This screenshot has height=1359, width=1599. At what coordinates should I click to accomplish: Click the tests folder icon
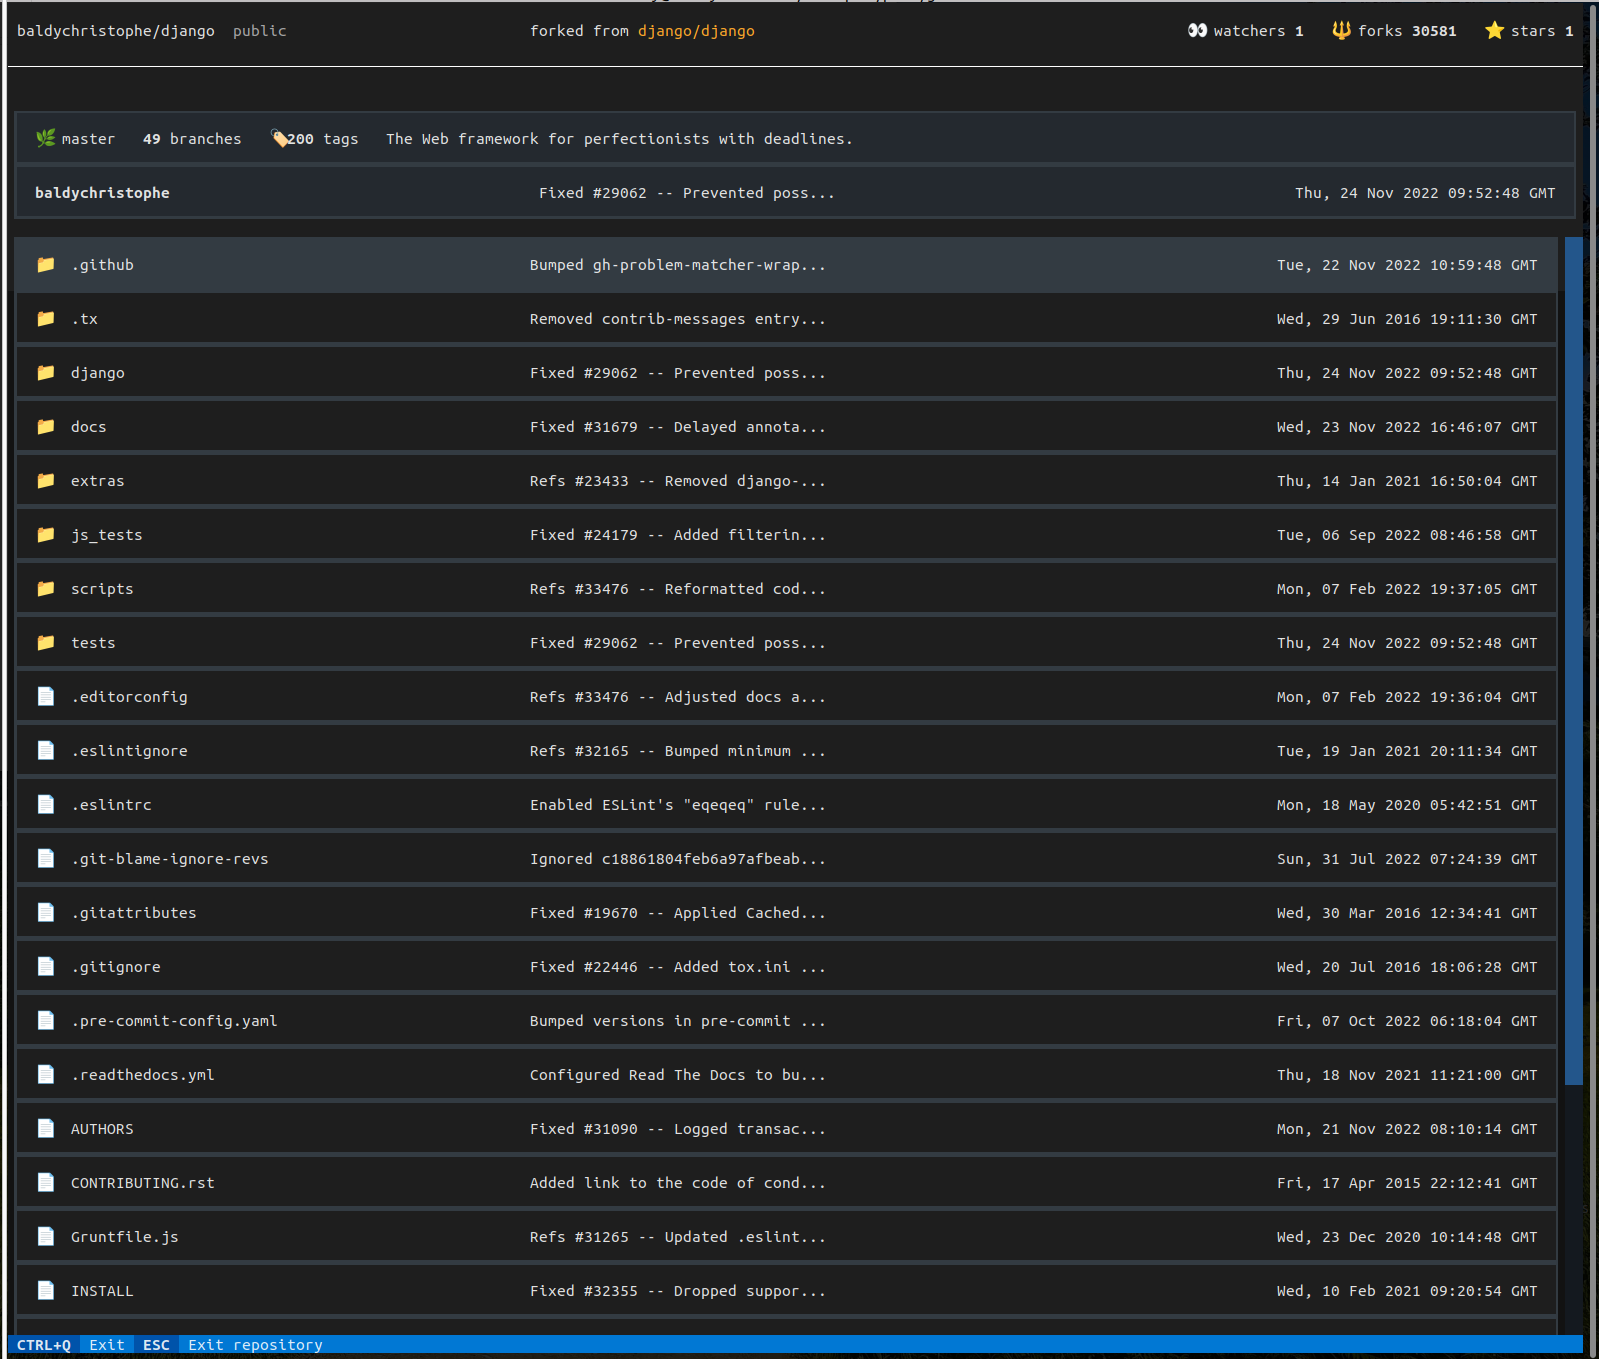(x=46, y=643)
